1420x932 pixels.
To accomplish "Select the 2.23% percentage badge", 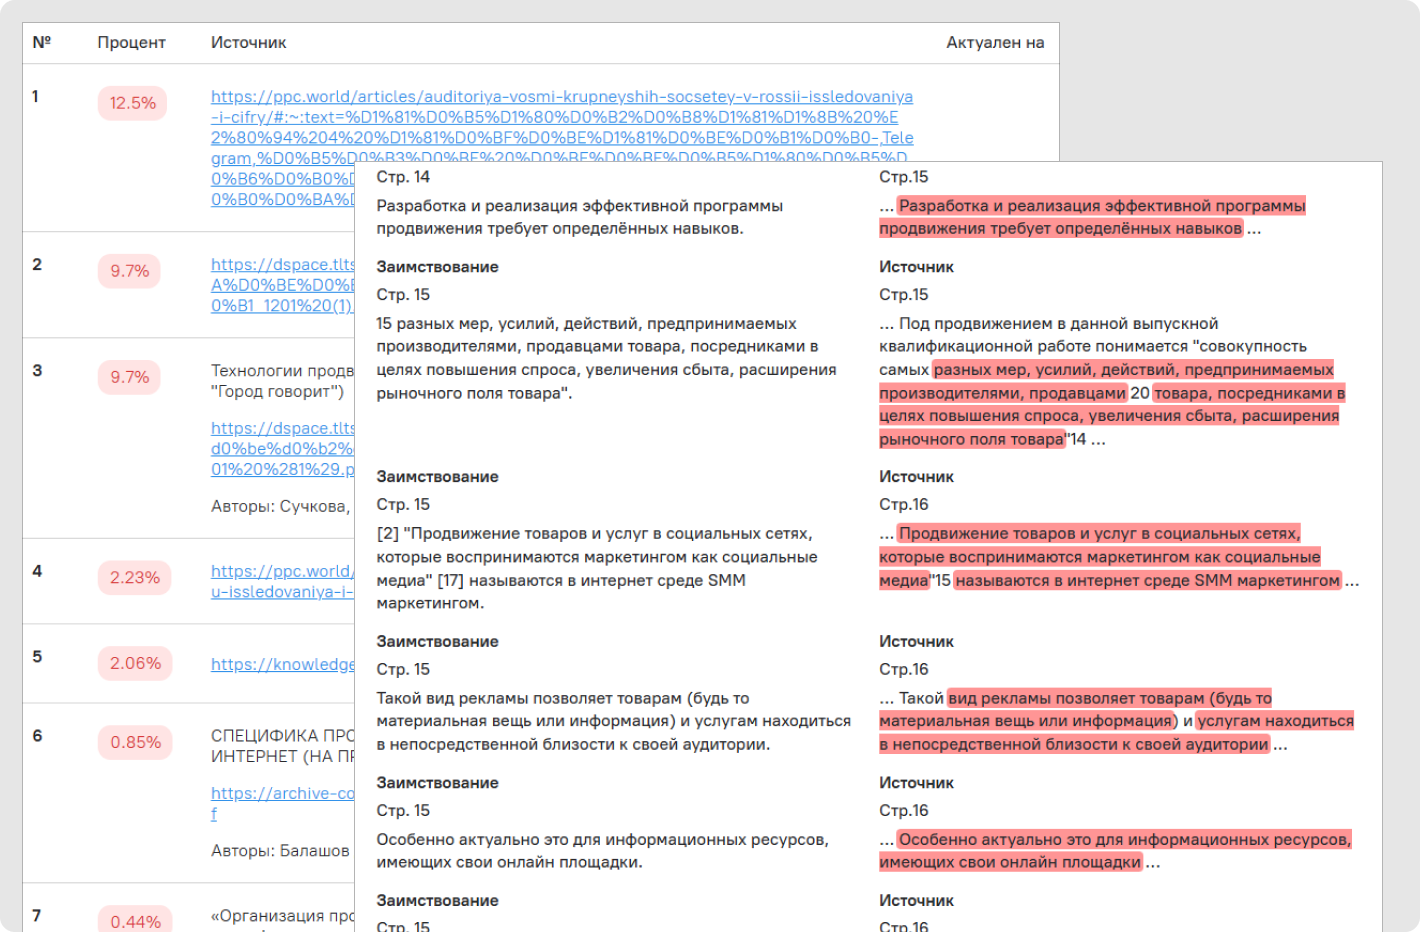I will pyautogui.click(x=135, y=577).
